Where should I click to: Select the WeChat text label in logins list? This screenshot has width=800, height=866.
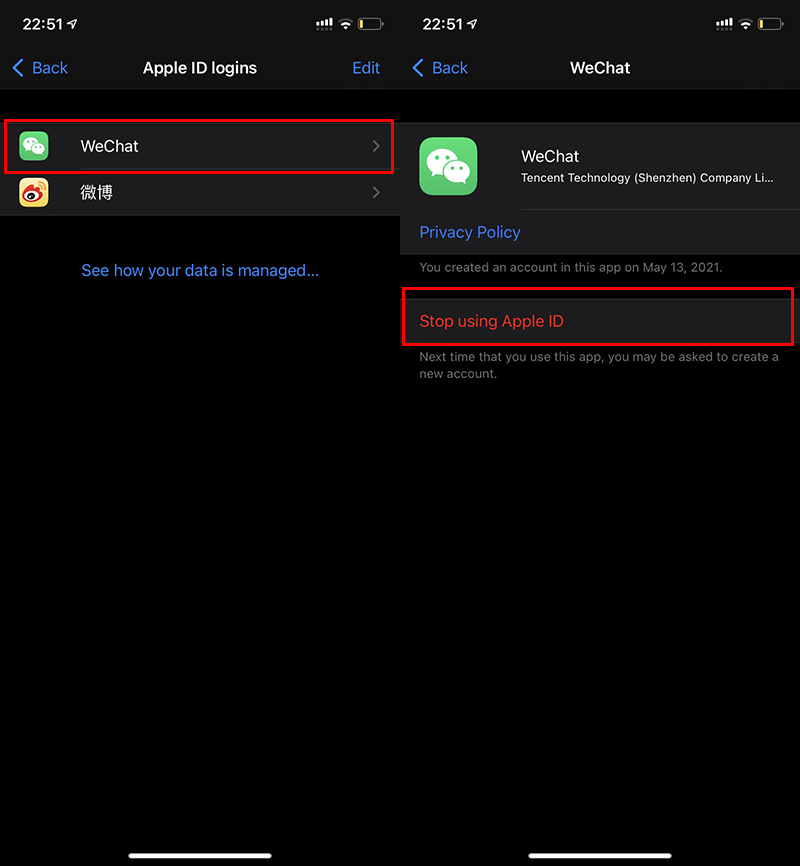tap(109, 146)
